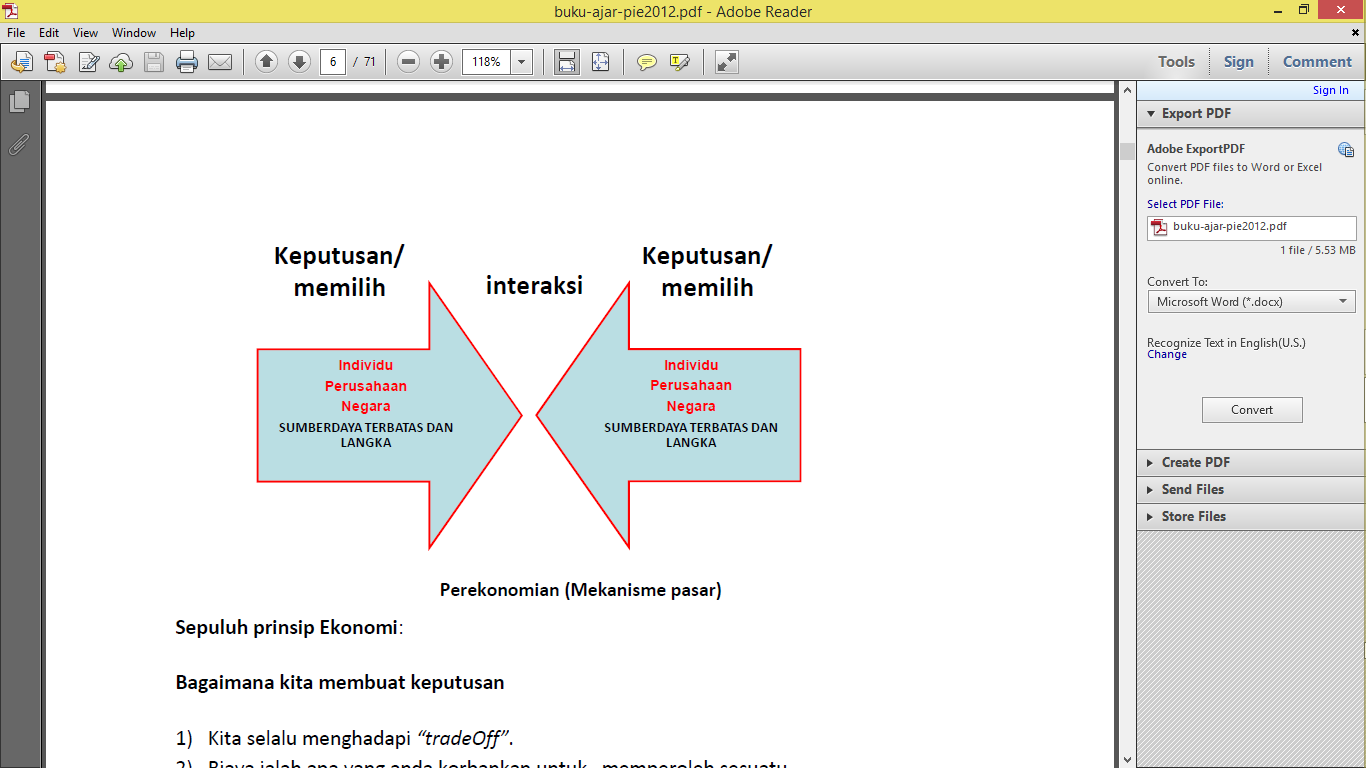Image resolution: width=1366 pixels, height=768 pixels.
Task: Click the Adobe Reader title bar icon
Action: (11, 11)
